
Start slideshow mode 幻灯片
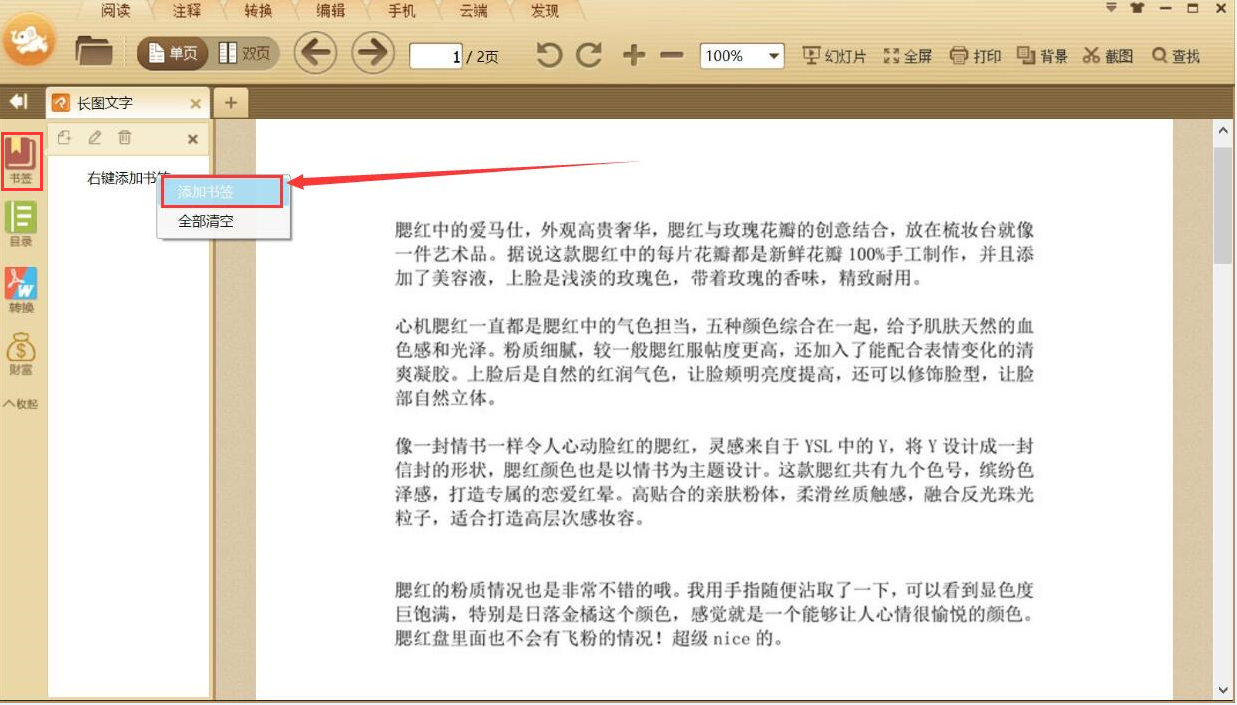834,56
